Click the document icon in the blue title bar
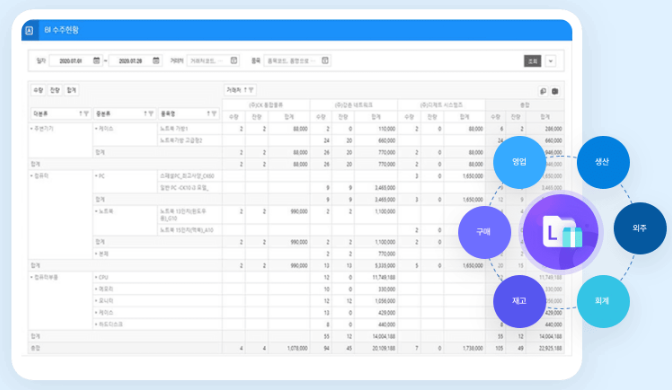 pos(29,30)
